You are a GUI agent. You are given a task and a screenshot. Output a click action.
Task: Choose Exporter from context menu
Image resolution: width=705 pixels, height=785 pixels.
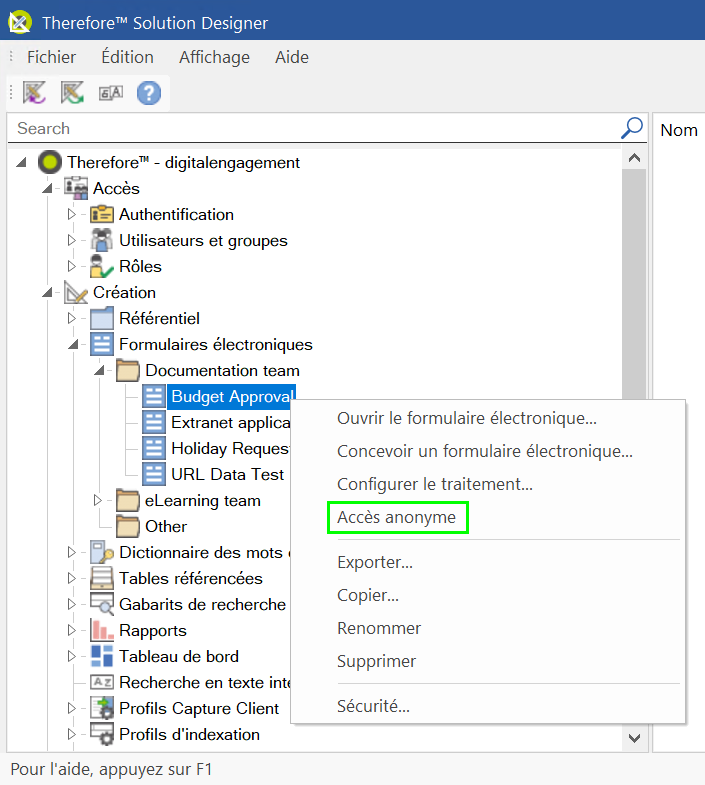pyautogui.click(x=488, y=562)
